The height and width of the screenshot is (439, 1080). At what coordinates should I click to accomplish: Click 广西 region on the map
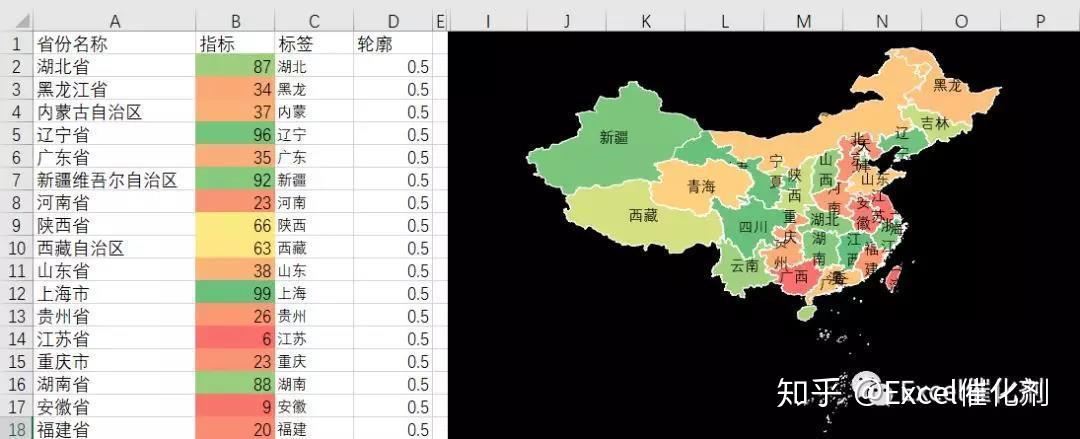(x=793, y=277)
